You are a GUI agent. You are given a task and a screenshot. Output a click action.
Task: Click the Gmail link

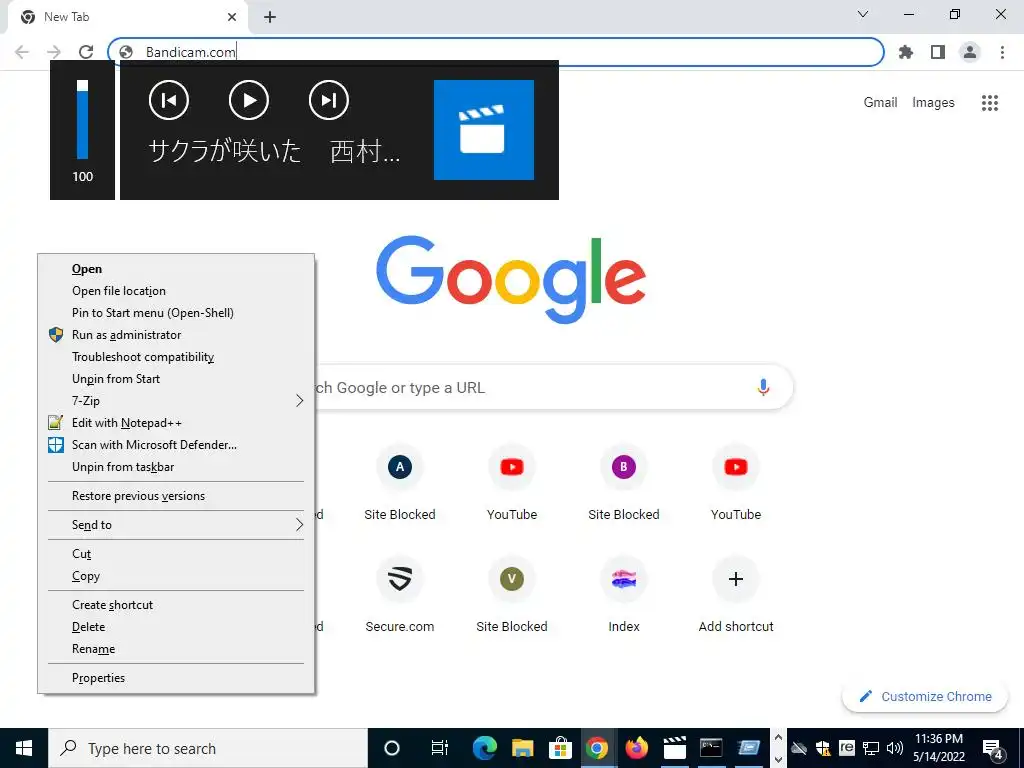(x=880, y=103)
